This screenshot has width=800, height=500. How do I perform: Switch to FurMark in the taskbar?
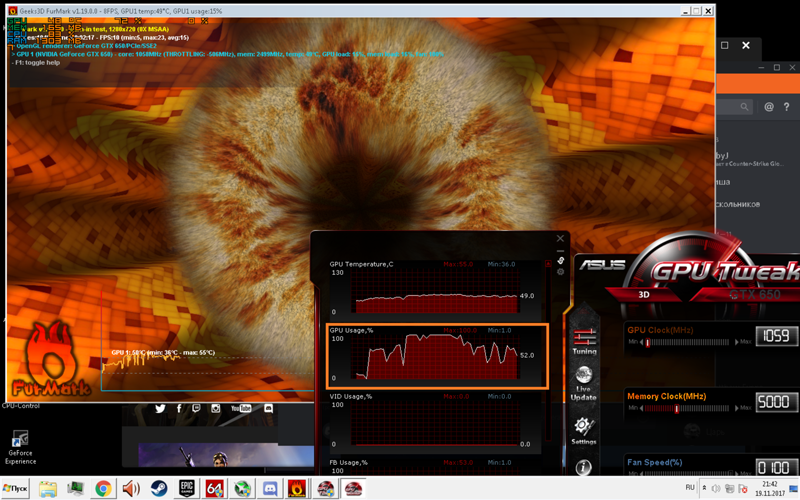coord(297,489)
